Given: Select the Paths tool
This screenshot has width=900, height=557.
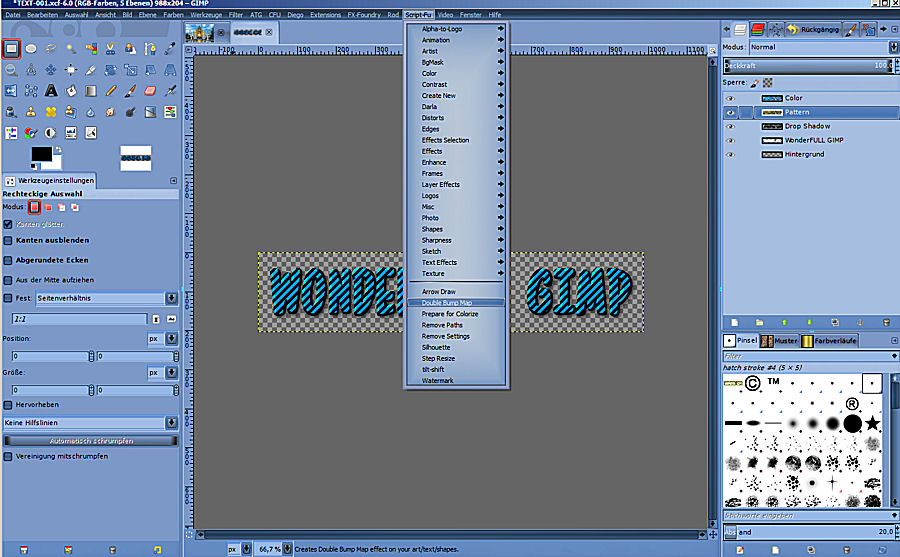Looking at the screenshot, I should point(150,49).
